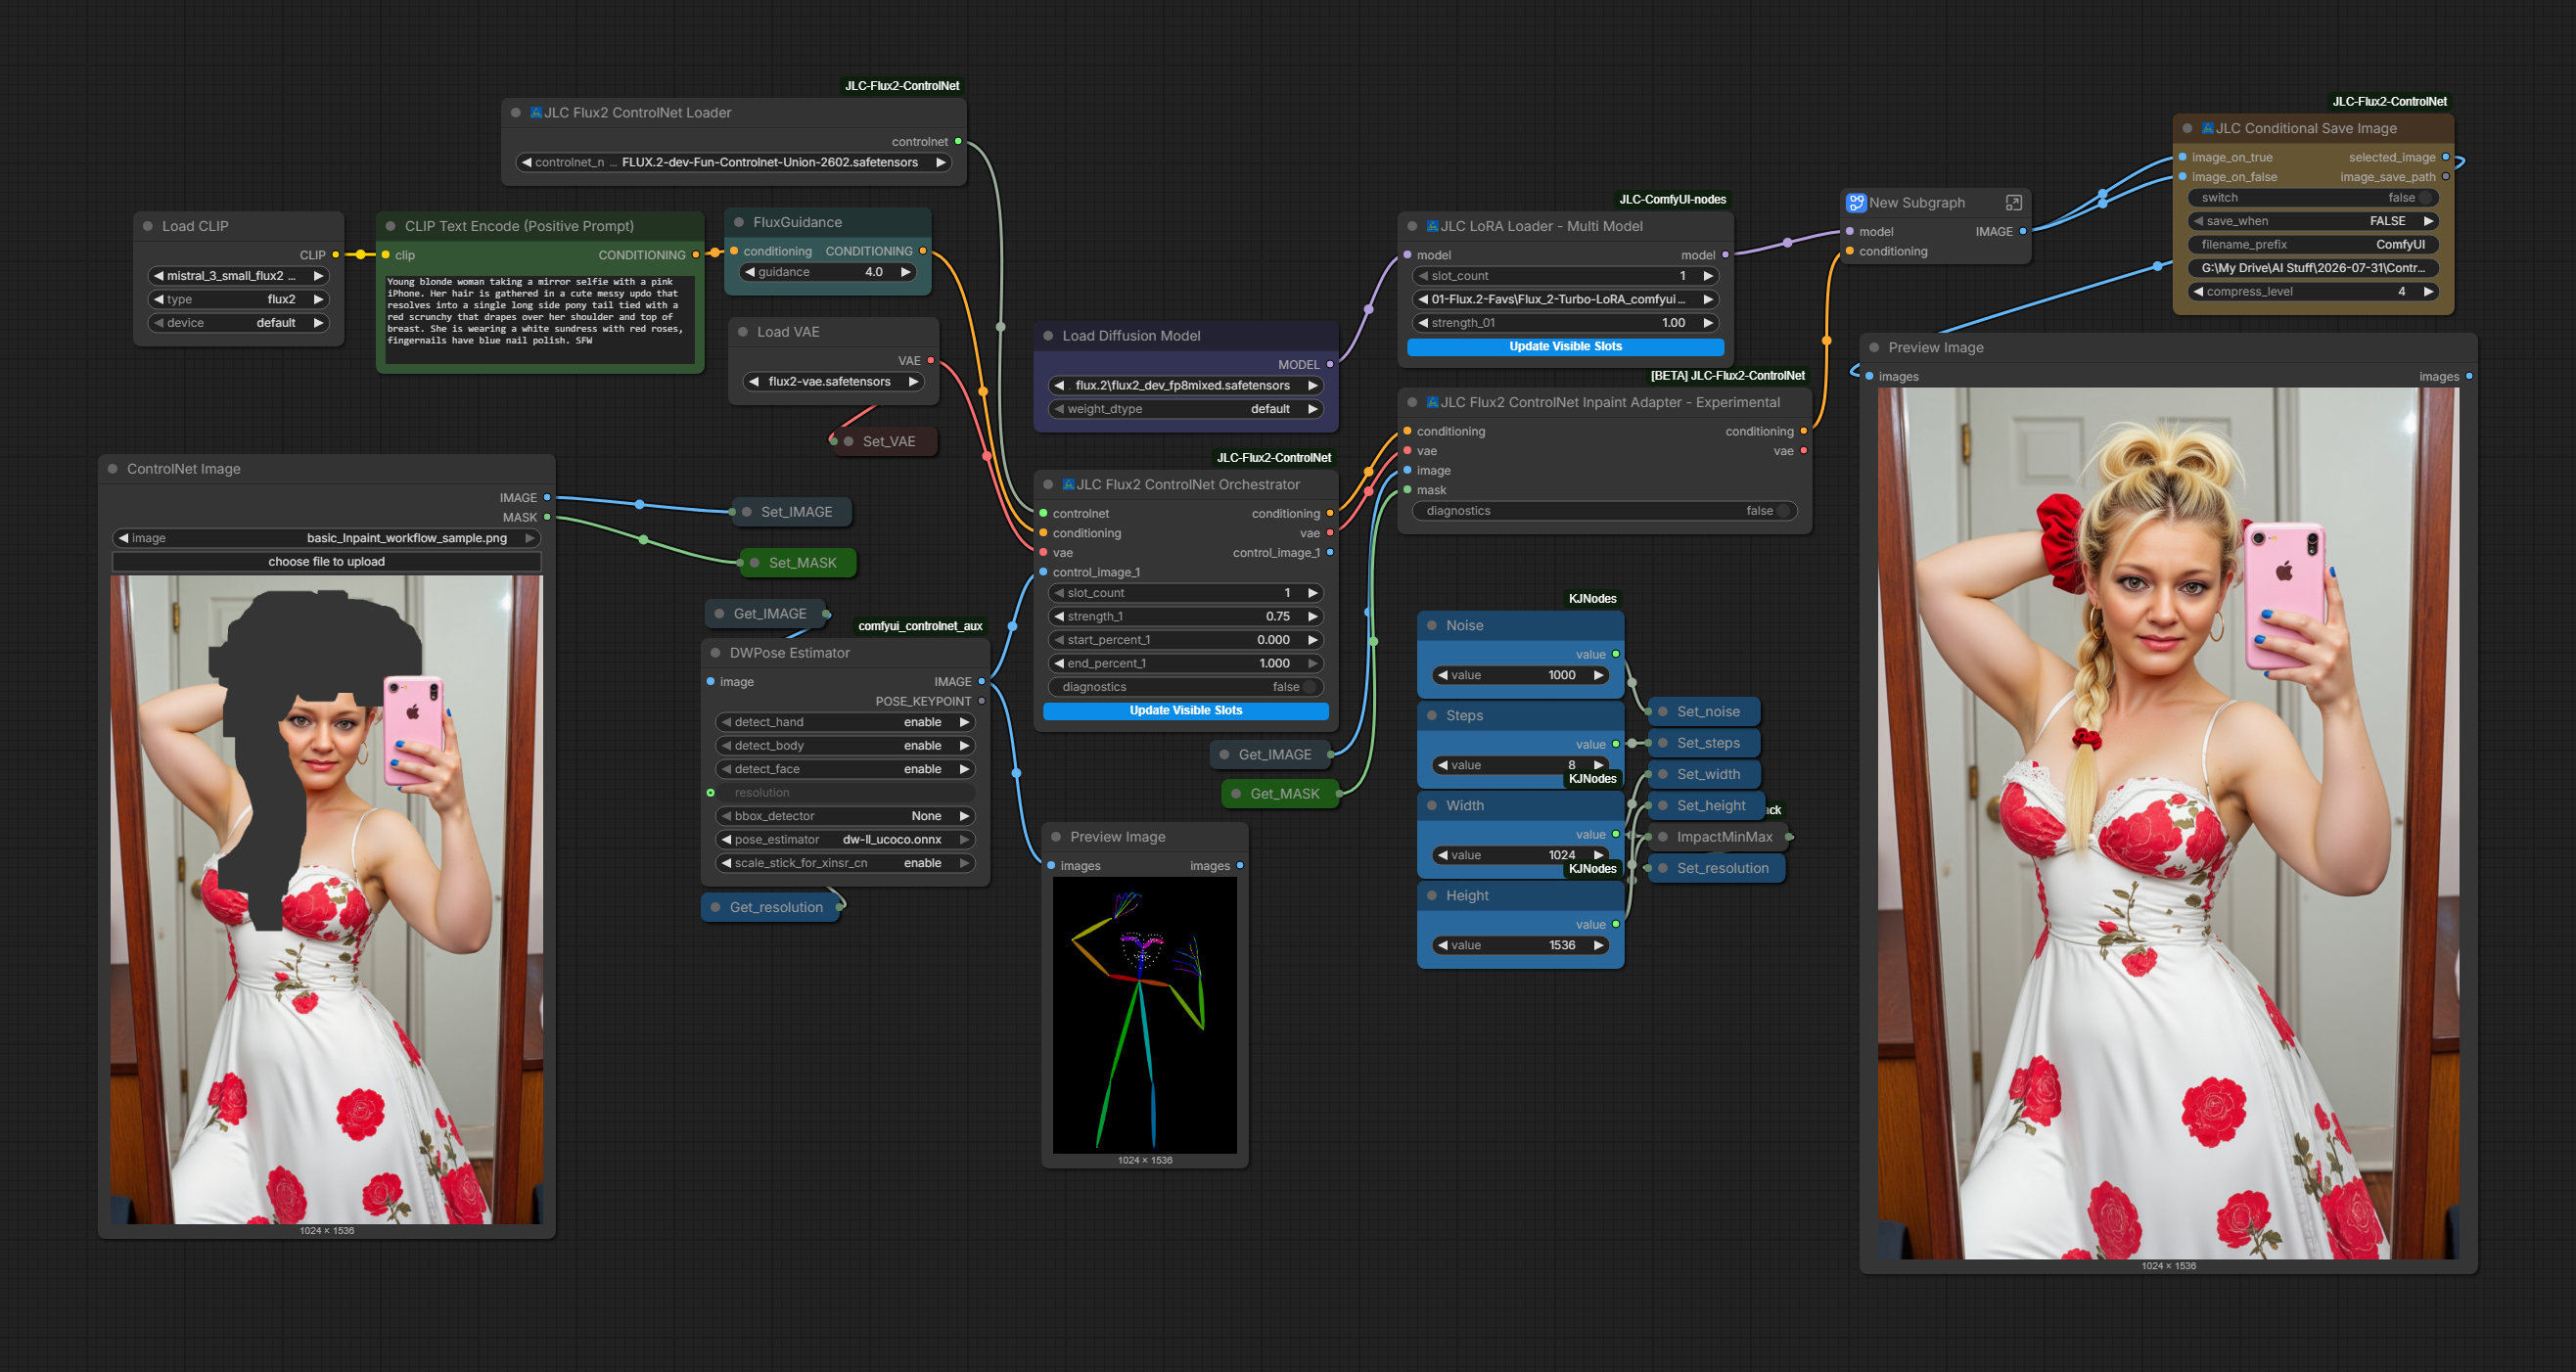This screenshot has height=1372, width=2576.
Task: Toggle diagnostics in the ControlNet Orchestrator node
Action: click(1185, 687)
